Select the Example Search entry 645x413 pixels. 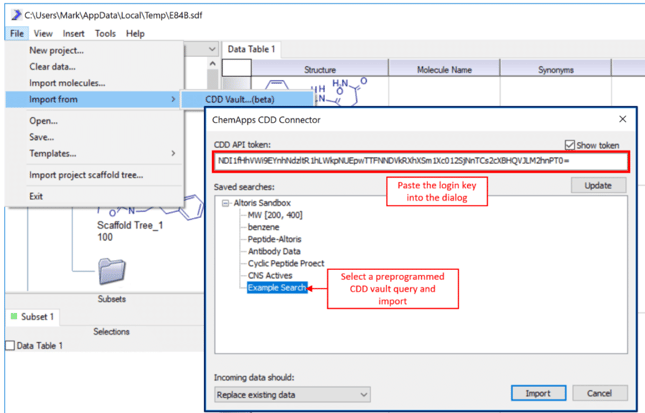click(277, 288)
